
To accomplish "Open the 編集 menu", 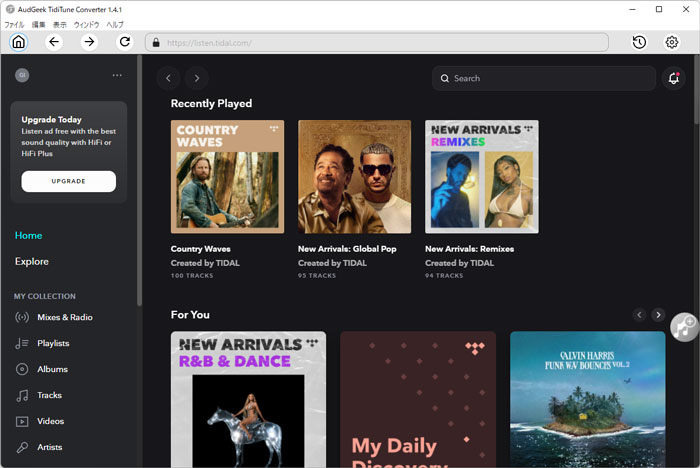I will point(39,25).
